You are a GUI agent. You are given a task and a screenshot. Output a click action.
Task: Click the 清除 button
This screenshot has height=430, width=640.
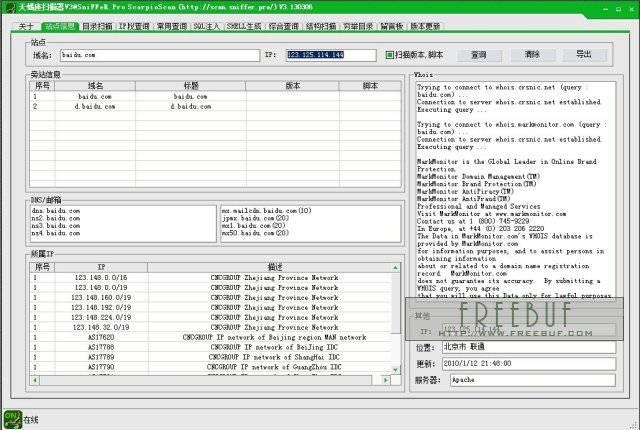532,54
